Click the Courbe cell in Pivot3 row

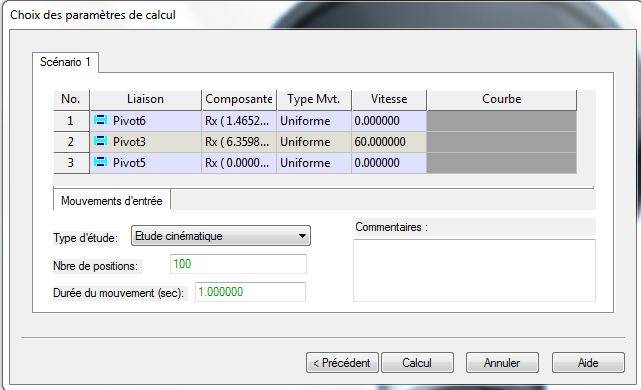coord(502,142)
